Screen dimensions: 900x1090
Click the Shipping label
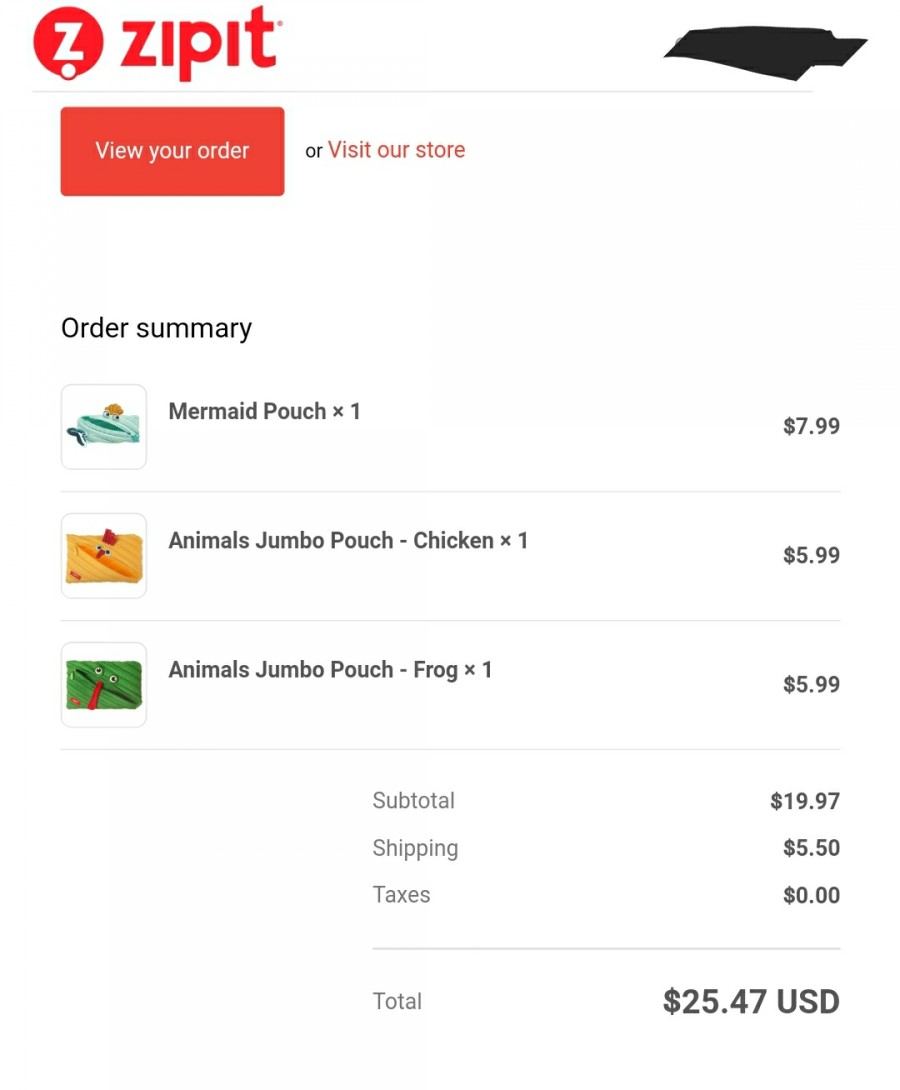point(415,848)
